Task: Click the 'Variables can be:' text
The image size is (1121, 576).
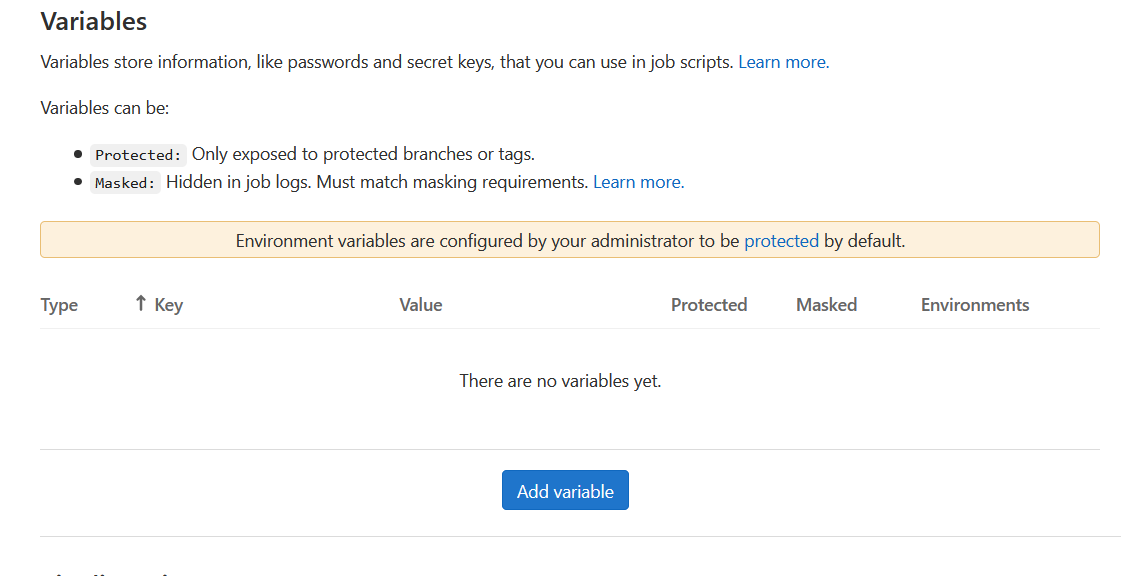Action: tap(105, 108)
